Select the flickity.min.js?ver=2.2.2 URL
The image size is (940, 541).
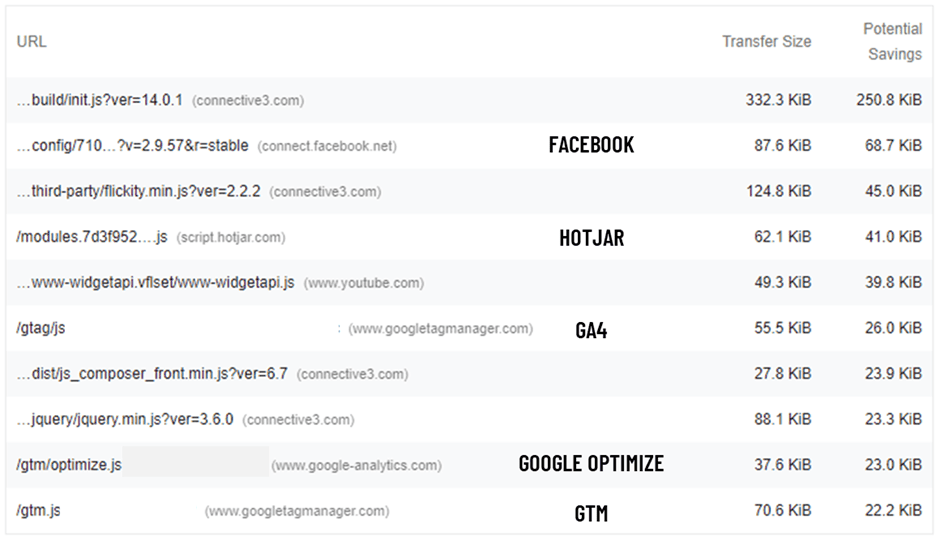[x=138, y=191]
